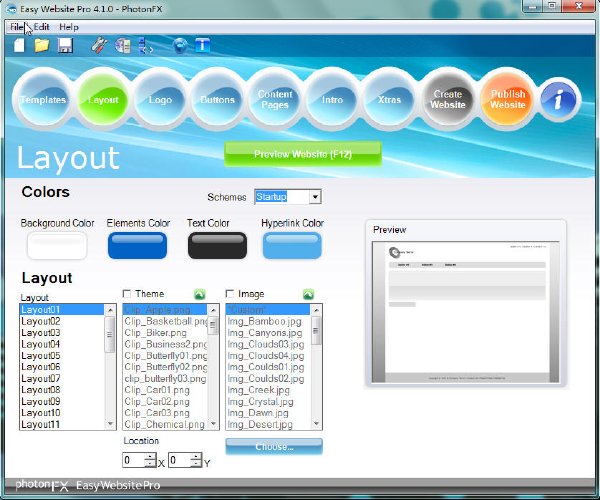
Task: Click the disc and page toolbar icon
Action: point(123,45)
